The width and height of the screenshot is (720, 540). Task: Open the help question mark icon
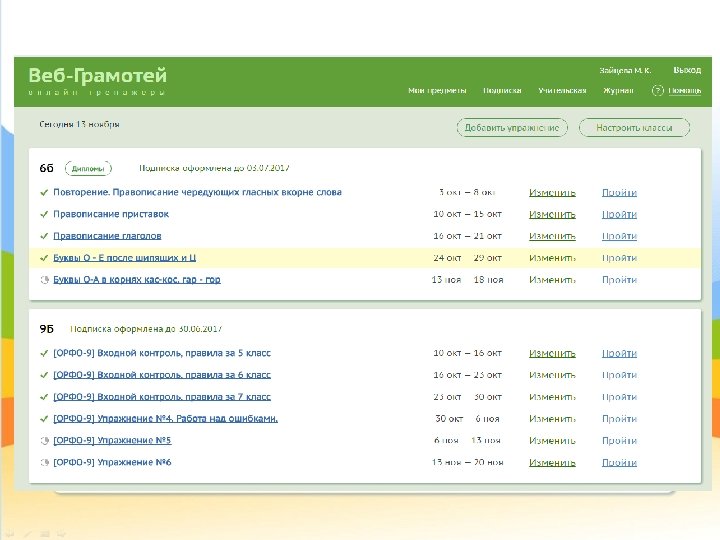pos(658,90)
